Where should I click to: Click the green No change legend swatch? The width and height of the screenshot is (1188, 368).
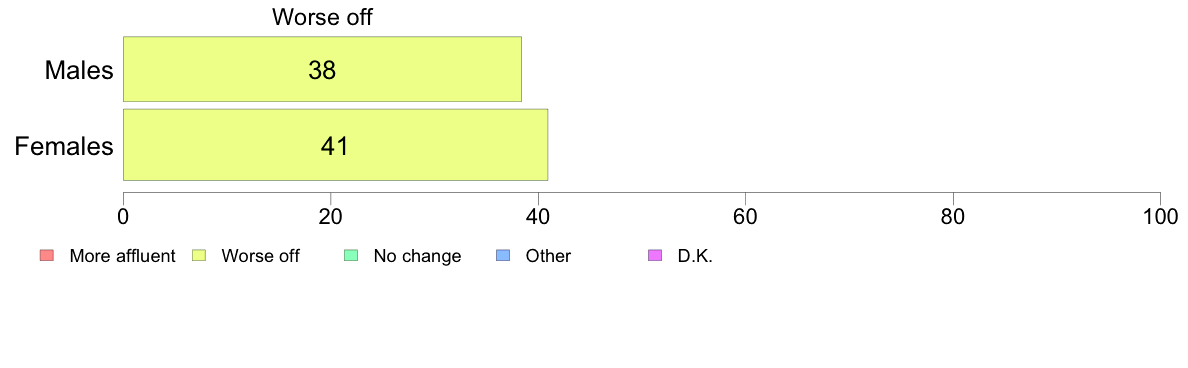[x=351, y=256]
